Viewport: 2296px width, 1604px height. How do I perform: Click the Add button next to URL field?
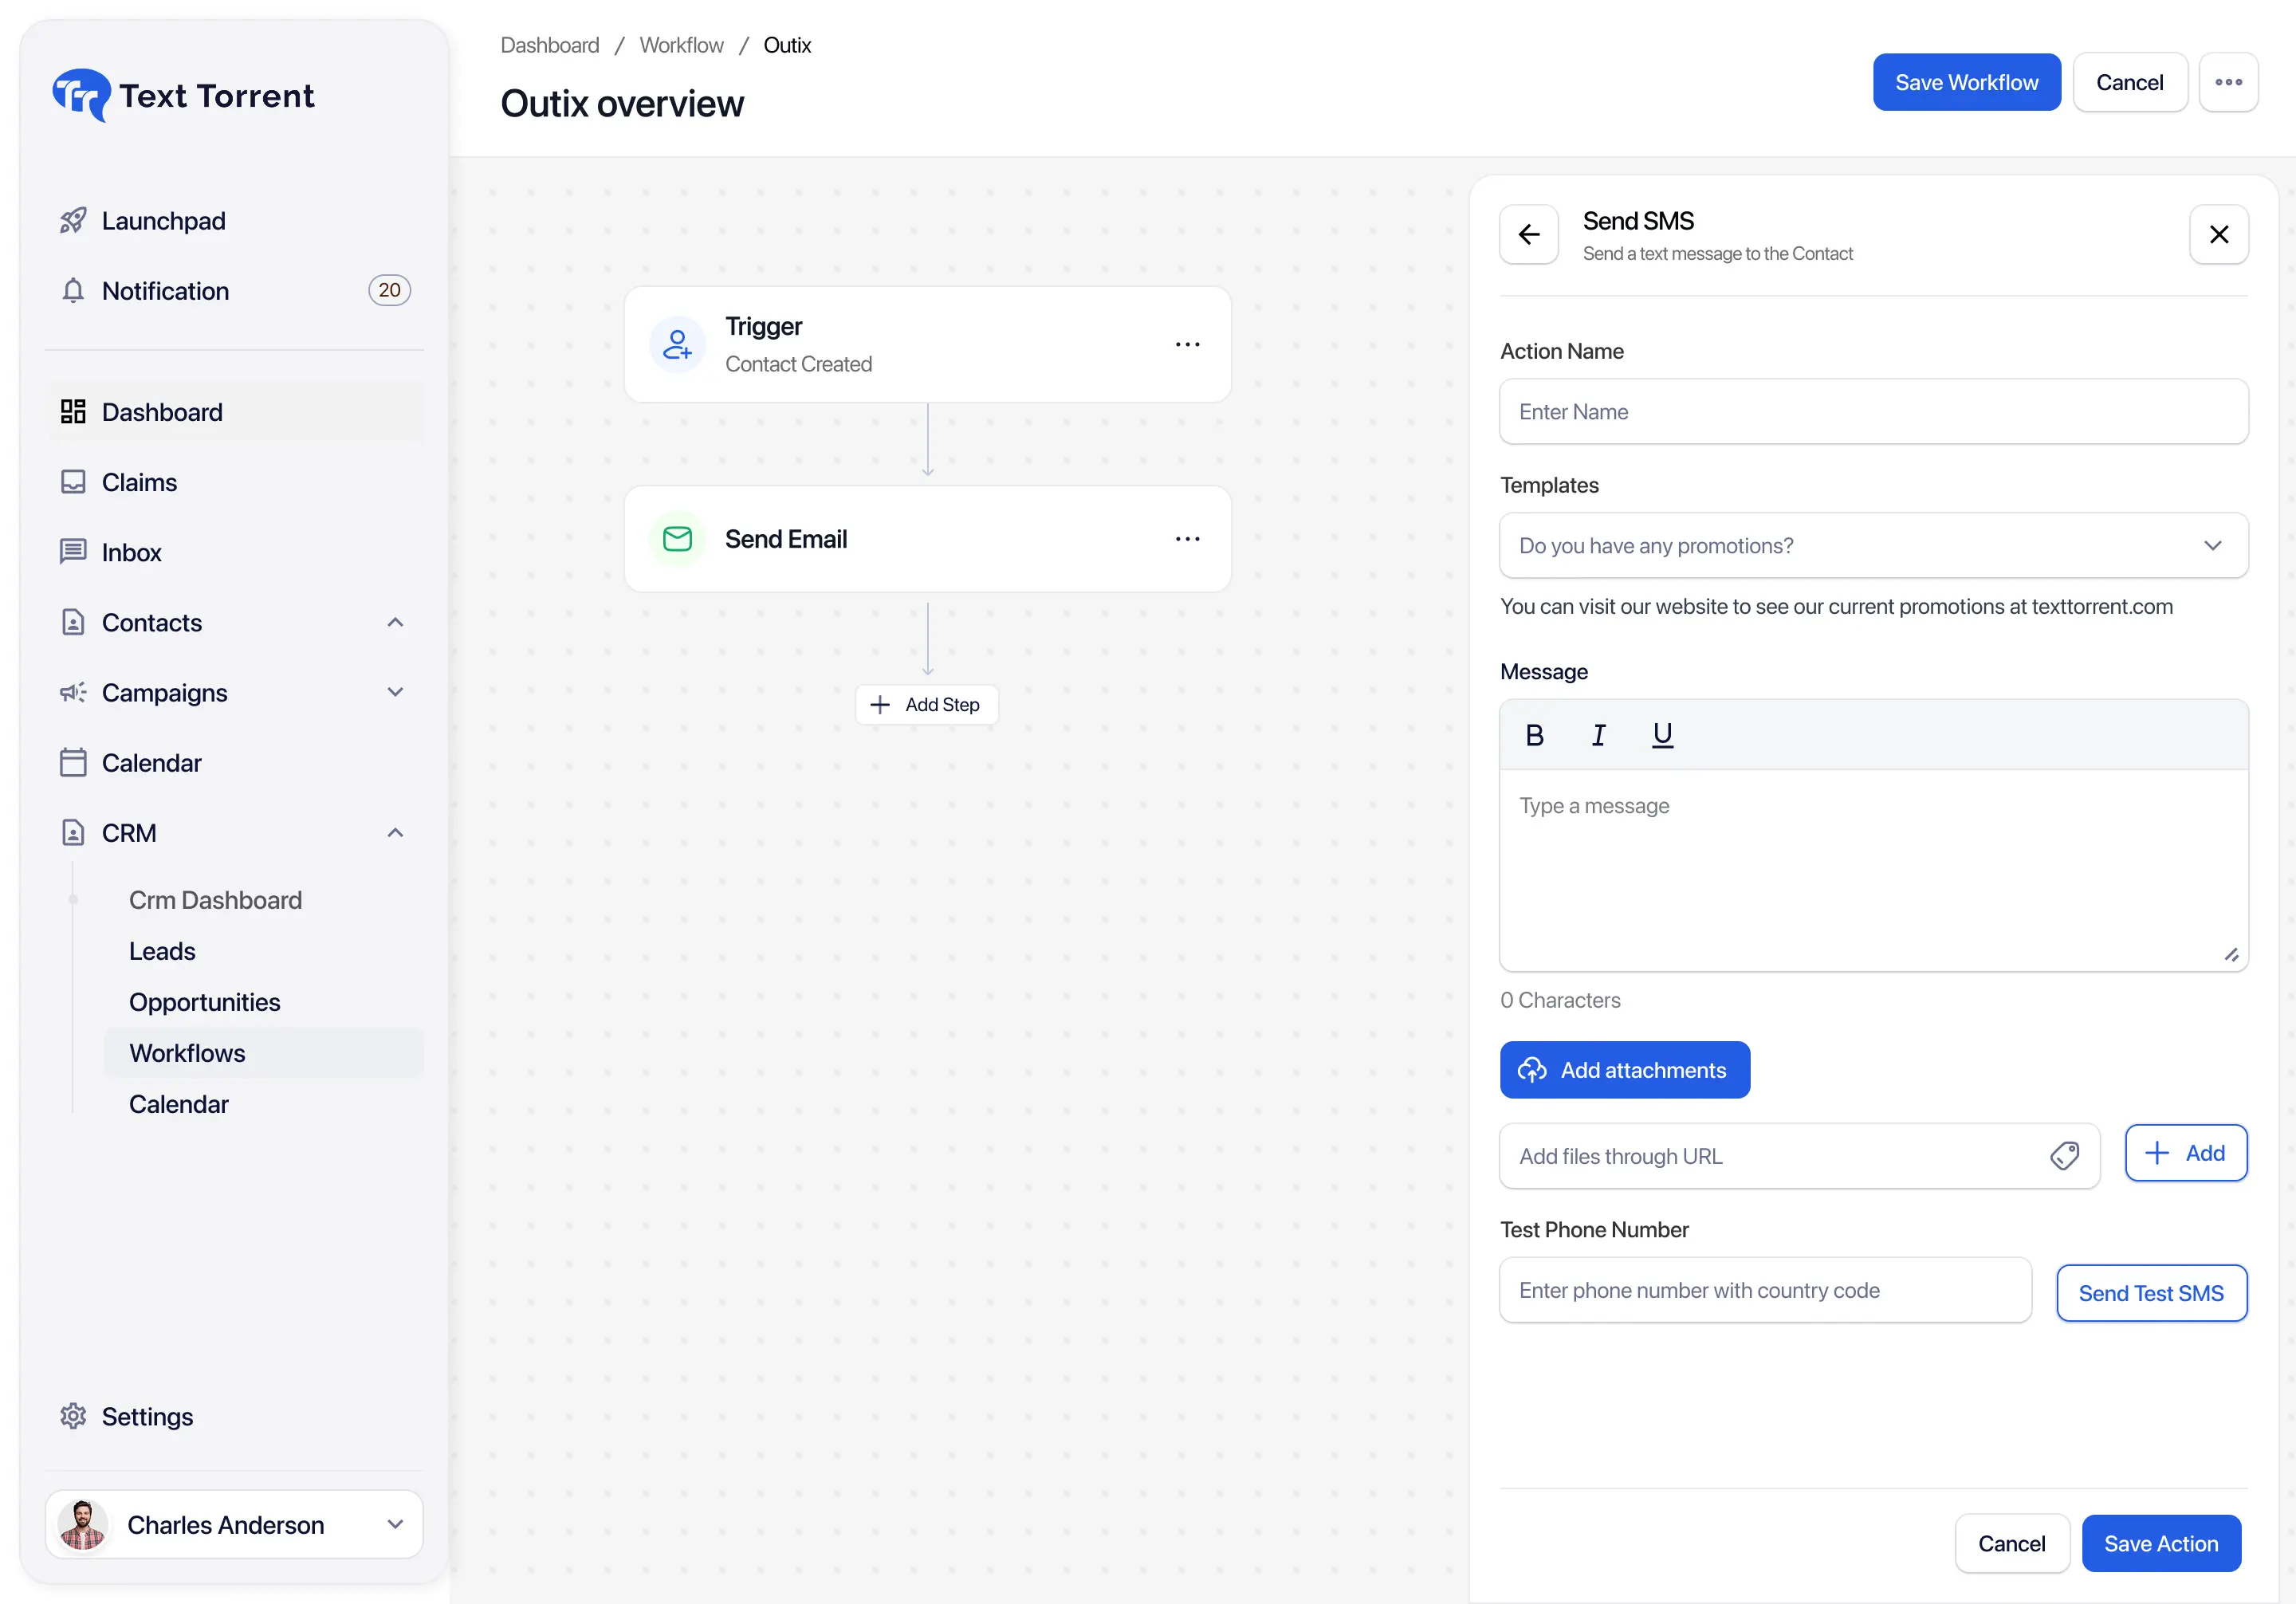tap(2185, 1153)
